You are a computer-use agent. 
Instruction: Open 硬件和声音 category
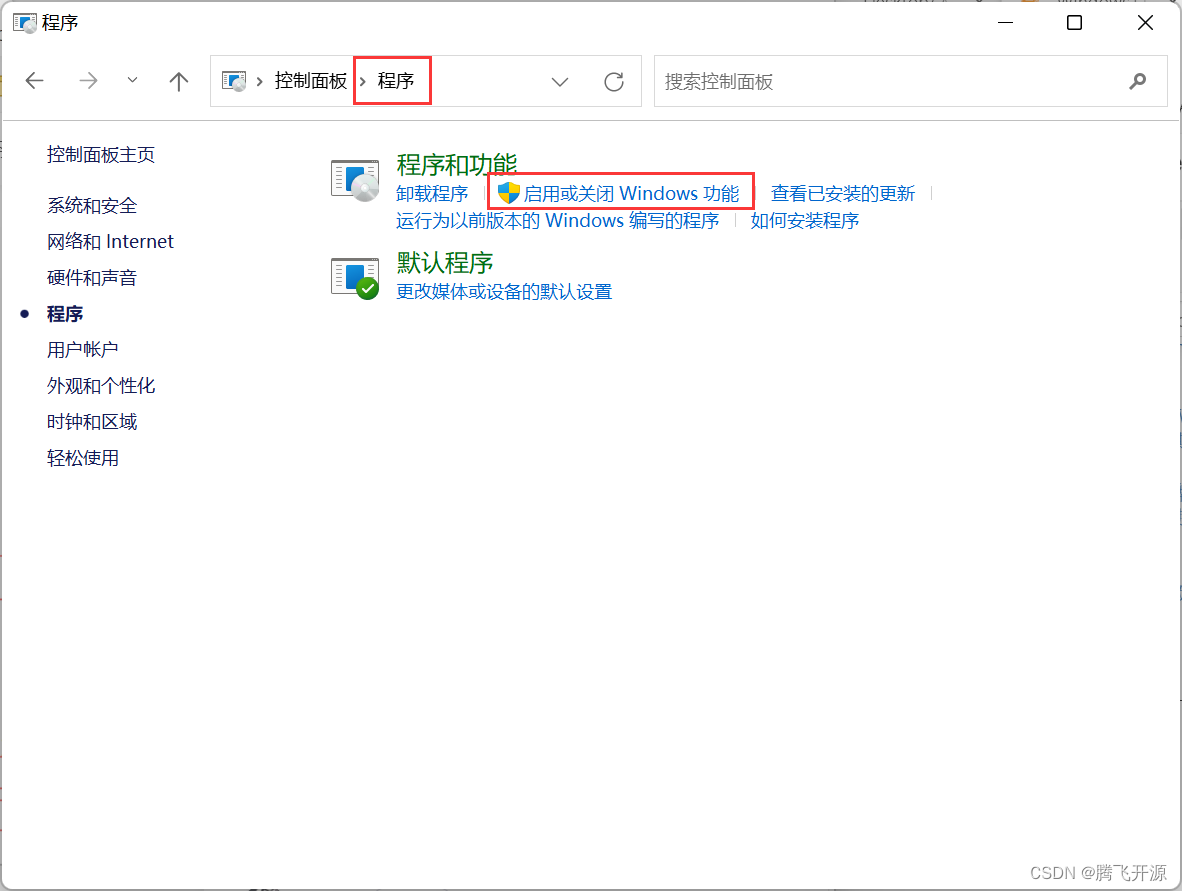pyautogui.click(x=92, y=277)
